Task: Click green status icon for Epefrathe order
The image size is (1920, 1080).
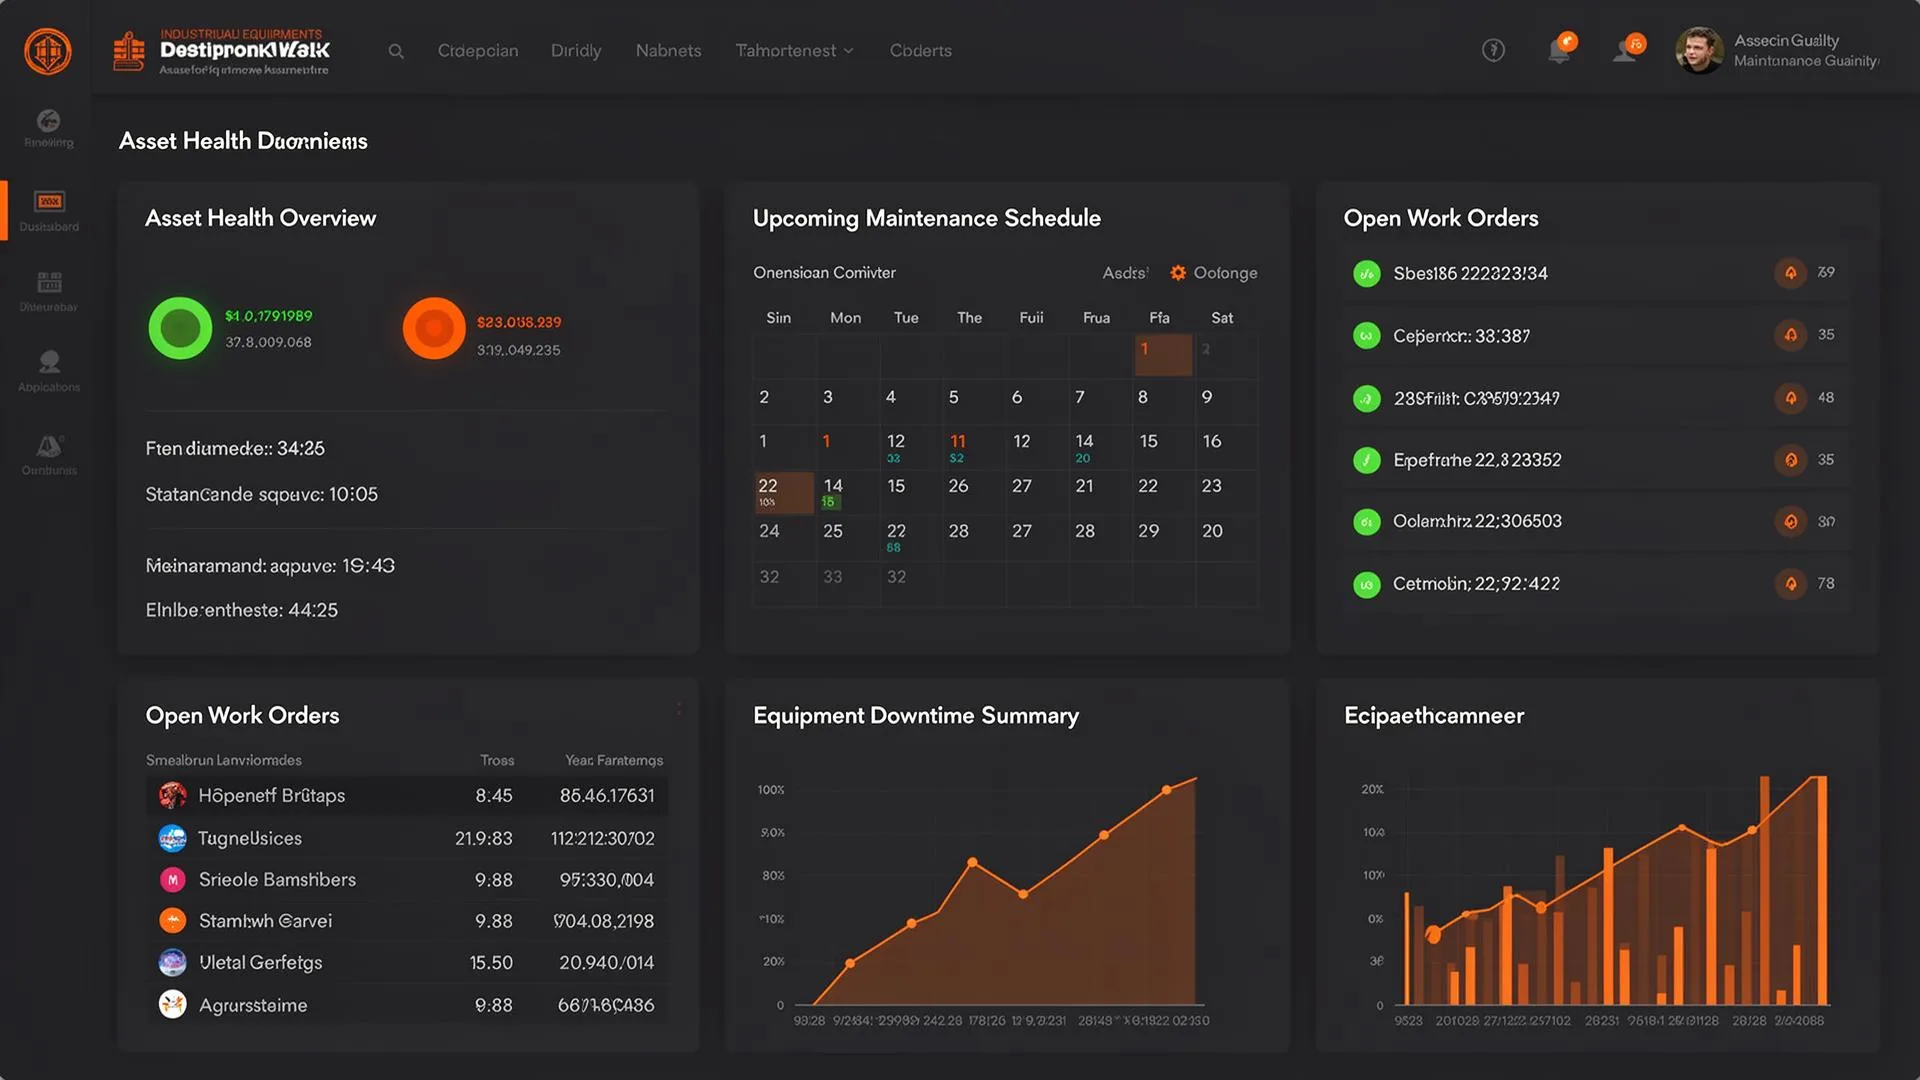Action: pos(1366,460)
